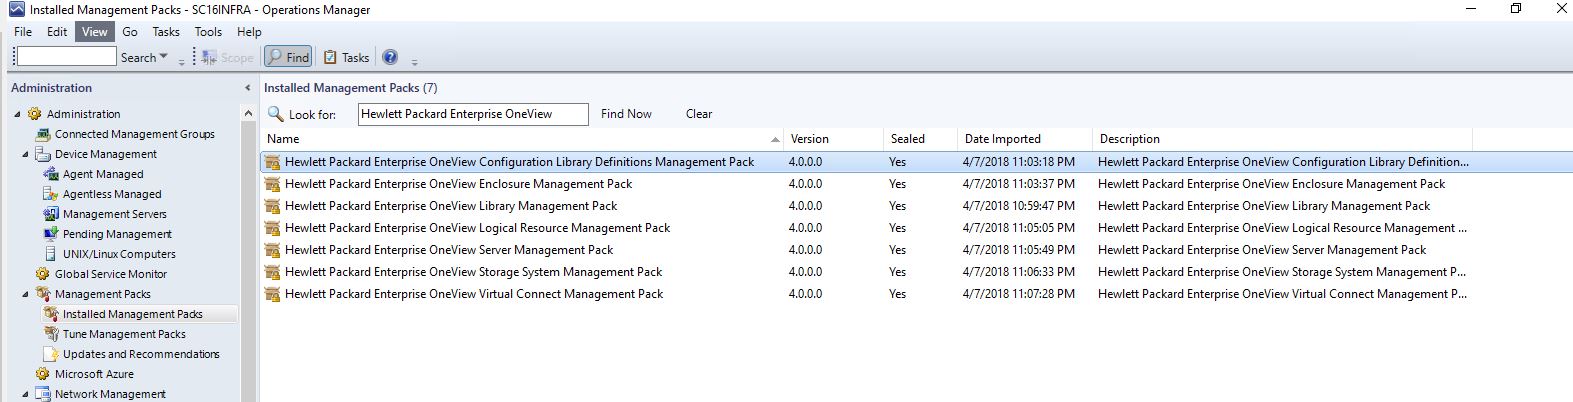Open the Tasks toolbar clipboard icon
This screenshot has width=1573, height=402.
tap(330, 58)
